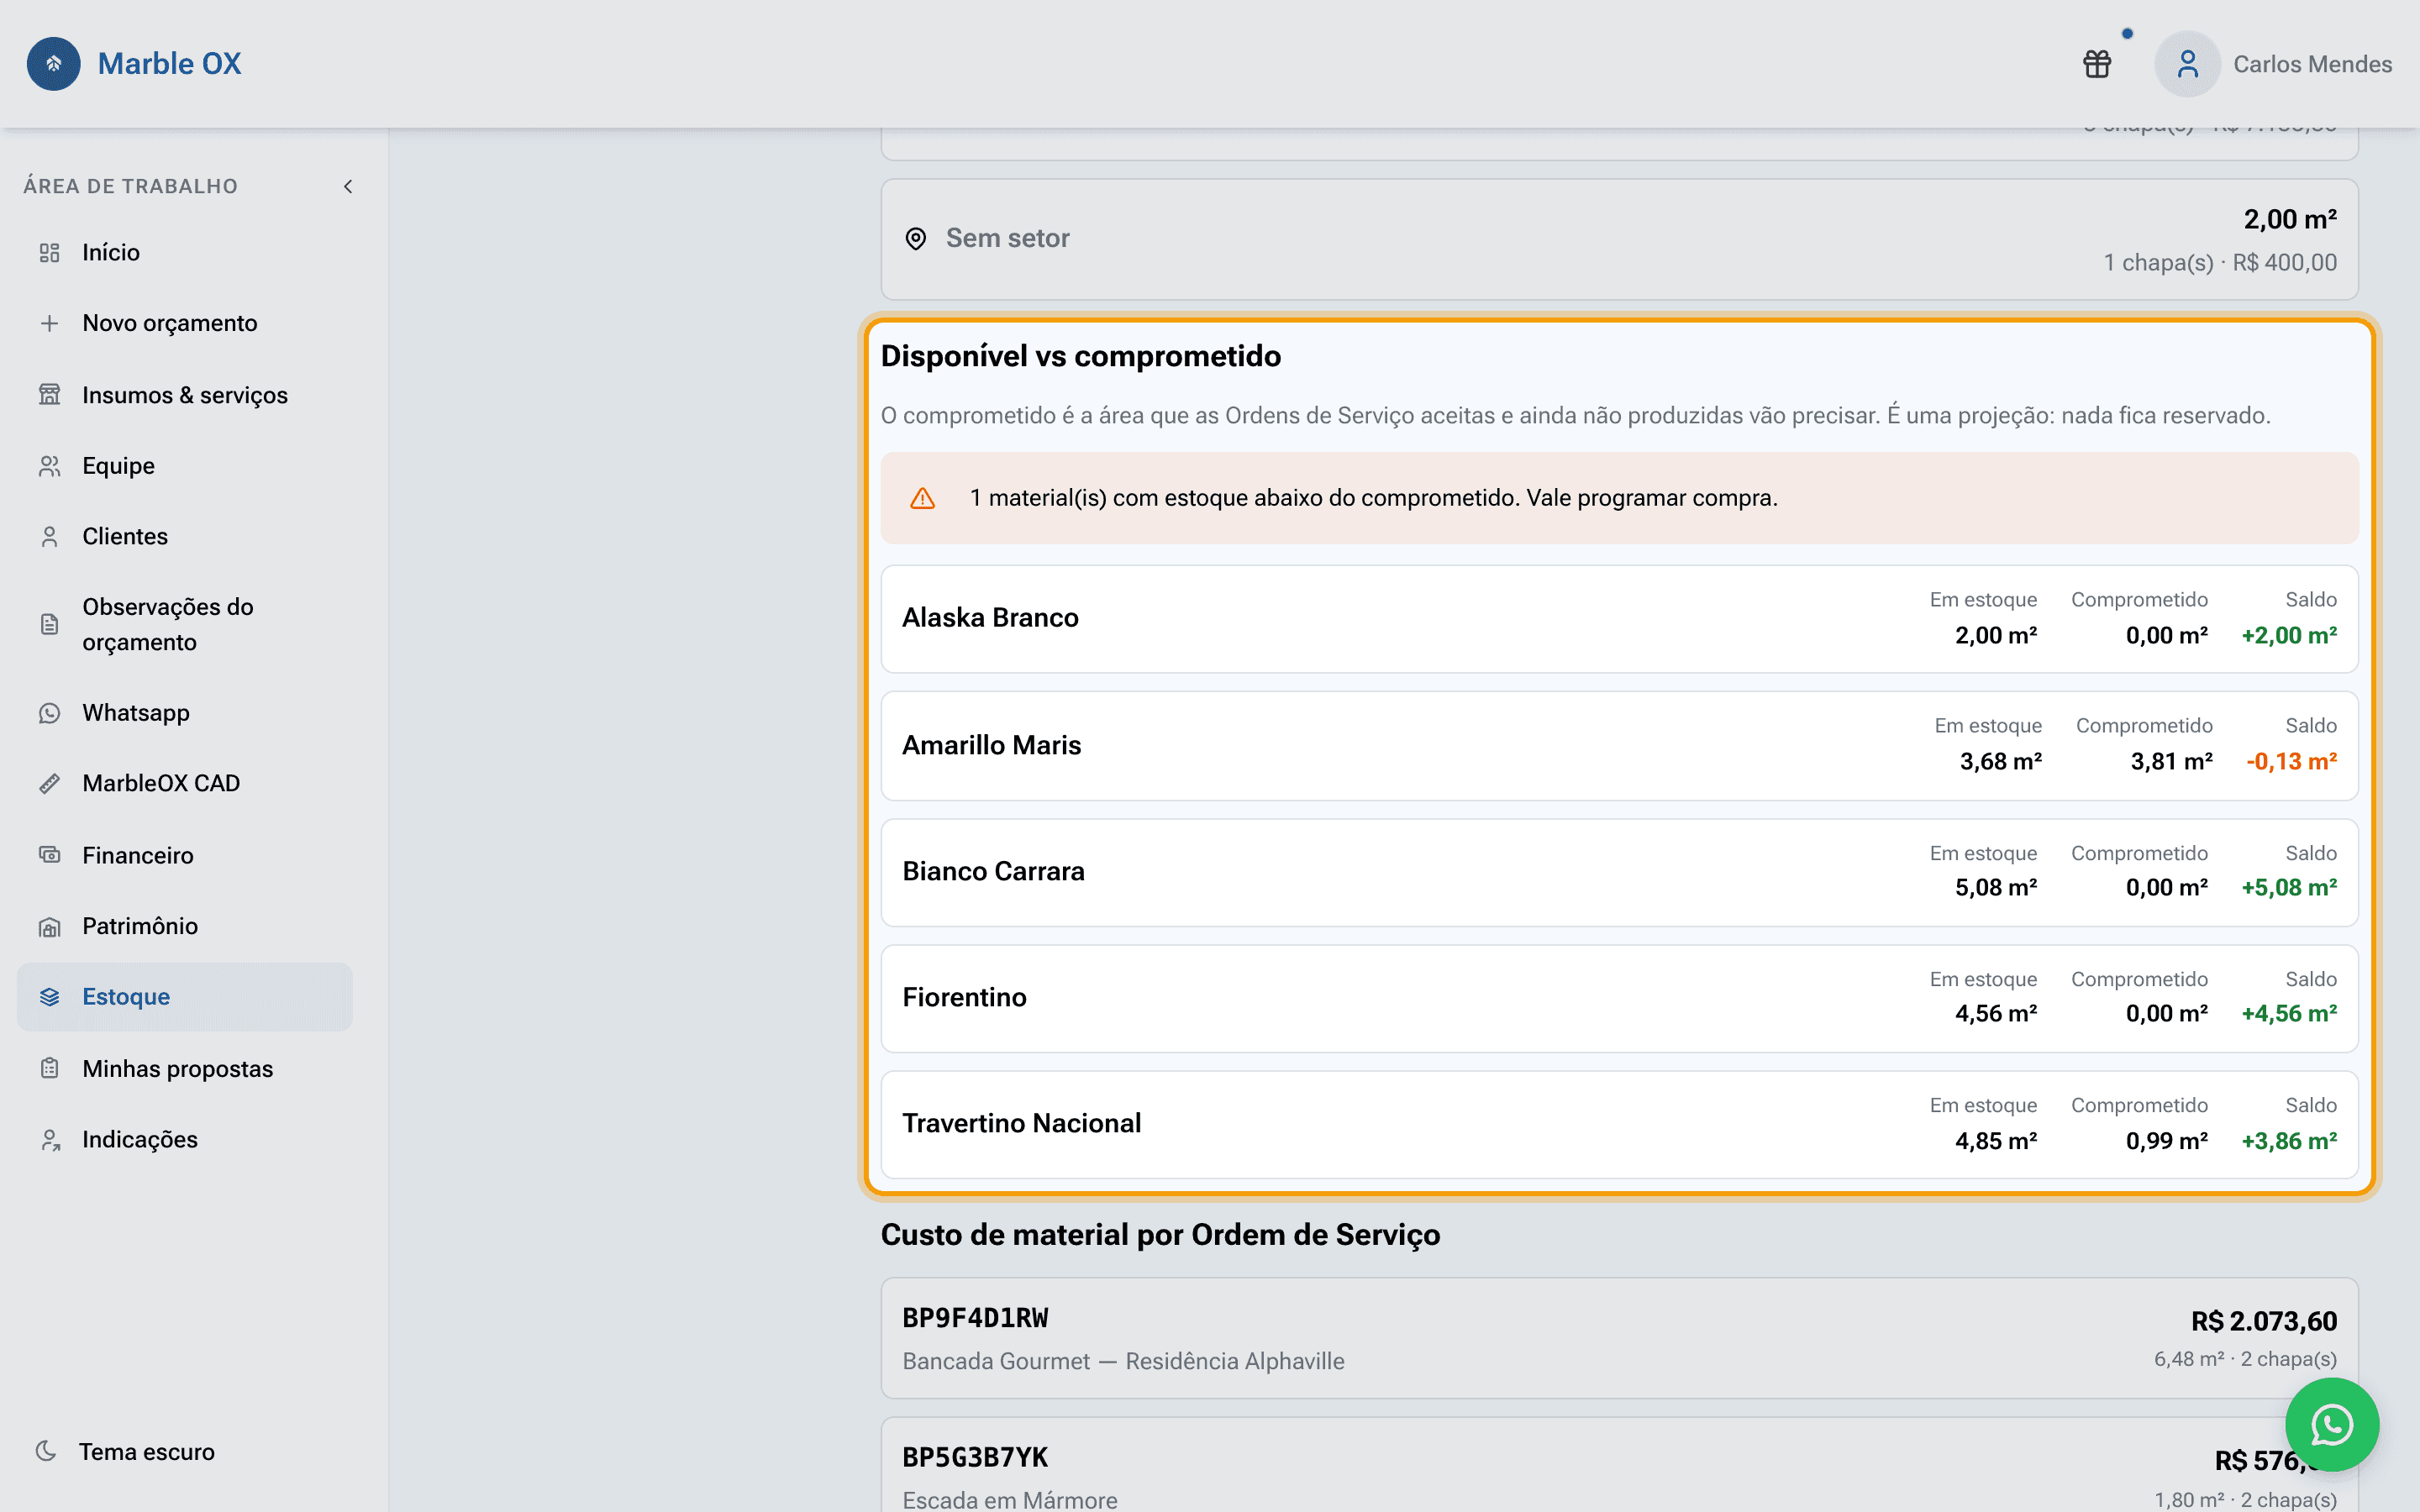Click the Patrimônio building icon

point(49,927)
